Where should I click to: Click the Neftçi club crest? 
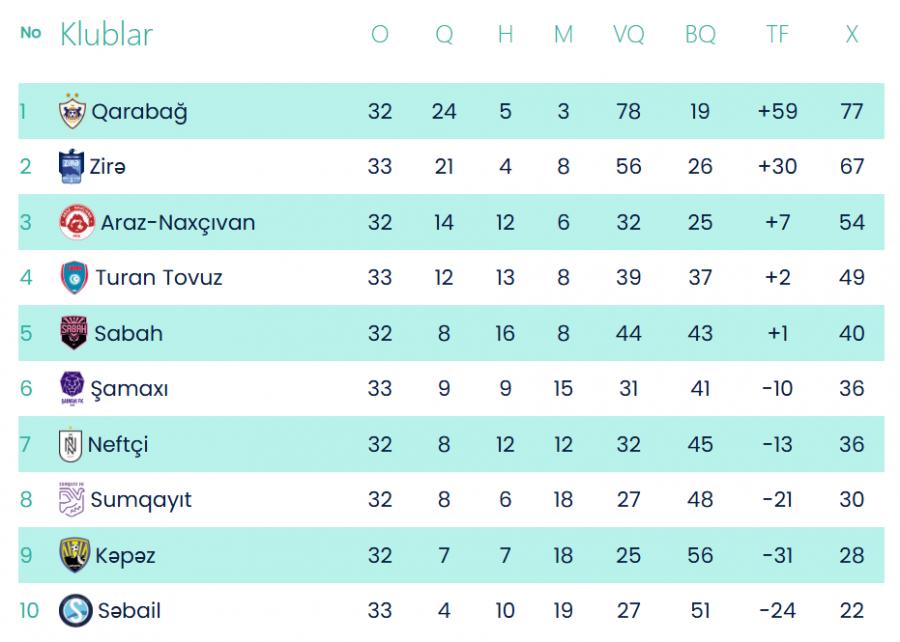point(71,445)
